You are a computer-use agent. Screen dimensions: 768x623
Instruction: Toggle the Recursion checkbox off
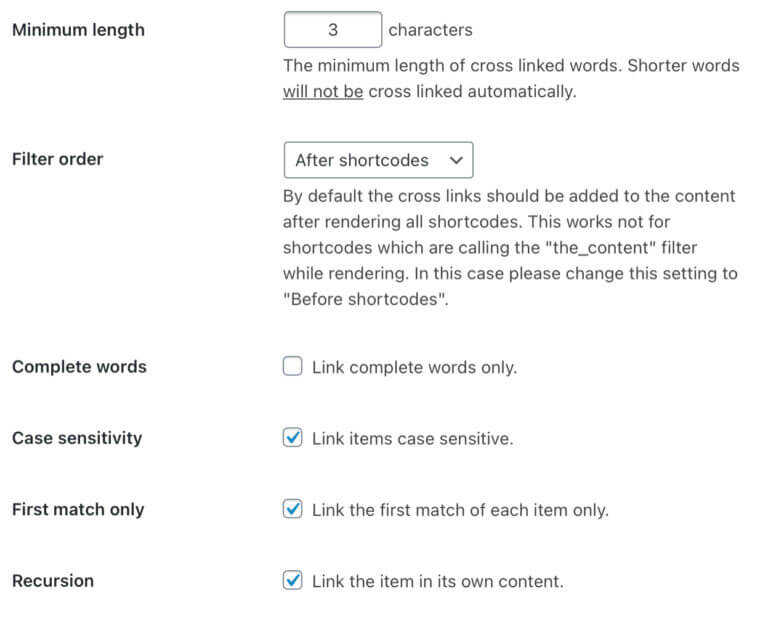point(292,580)
